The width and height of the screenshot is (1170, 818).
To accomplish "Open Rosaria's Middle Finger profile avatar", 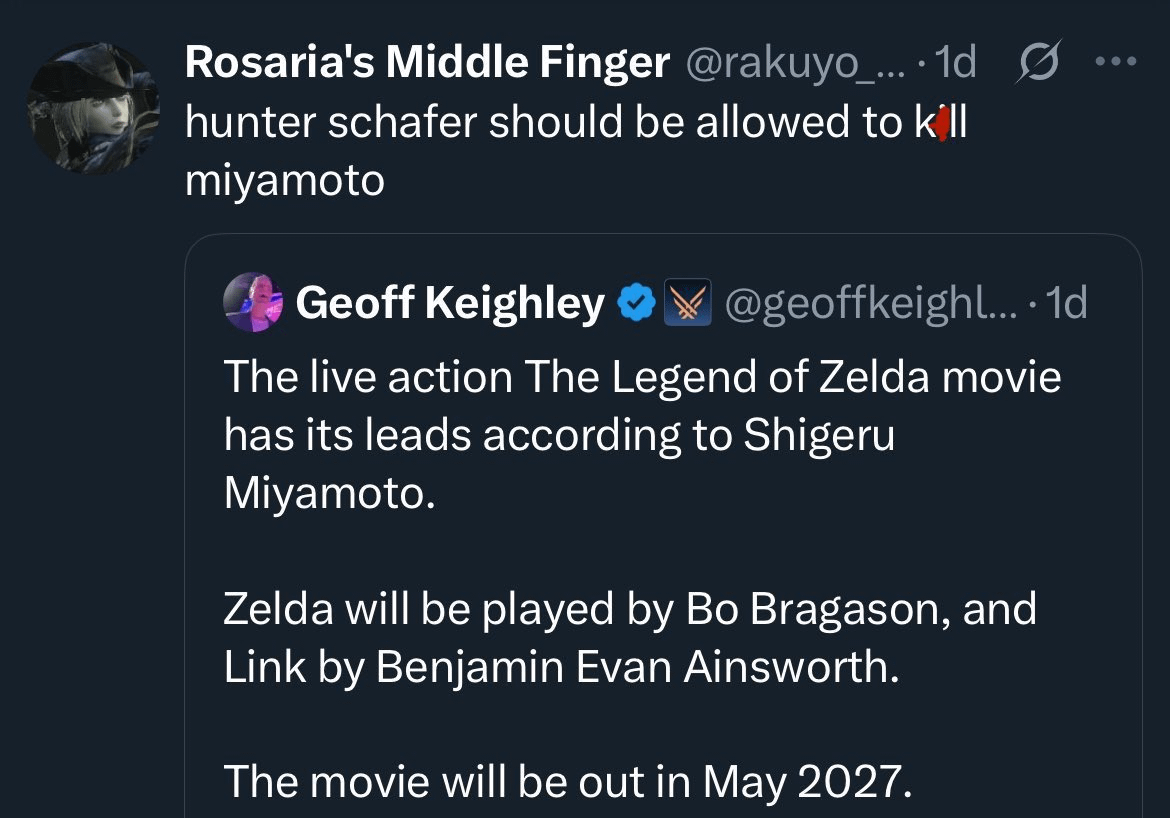I will (x=93, y=108).
